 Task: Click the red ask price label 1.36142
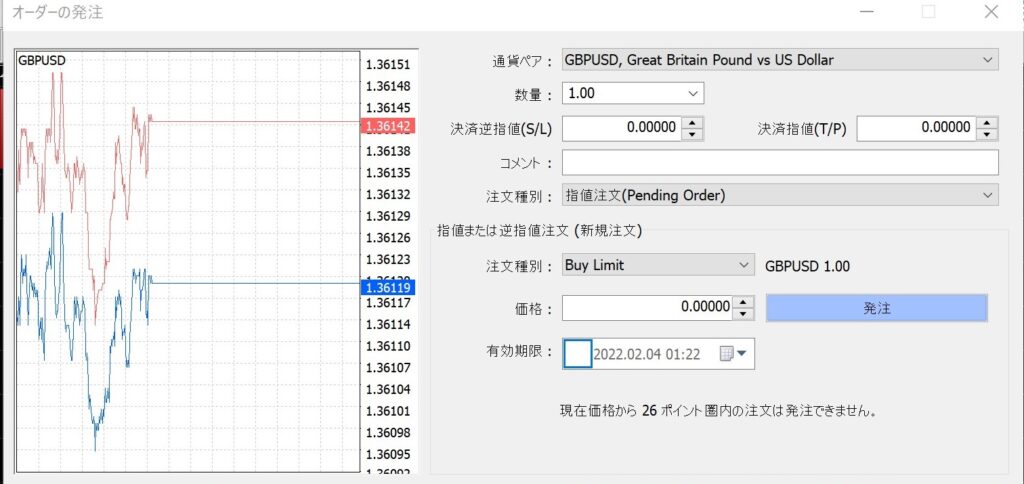coord(386,126)
